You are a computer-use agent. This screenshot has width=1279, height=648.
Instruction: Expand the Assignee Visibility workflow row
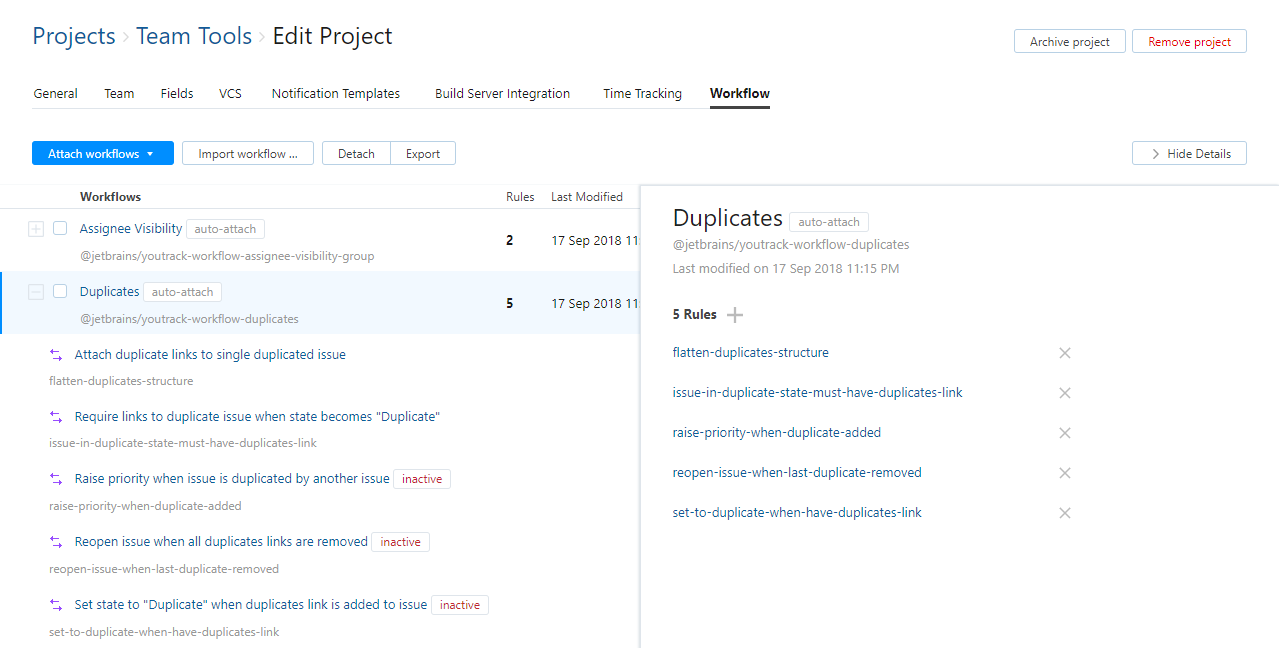pyautogui.click(x=36, y=229)
